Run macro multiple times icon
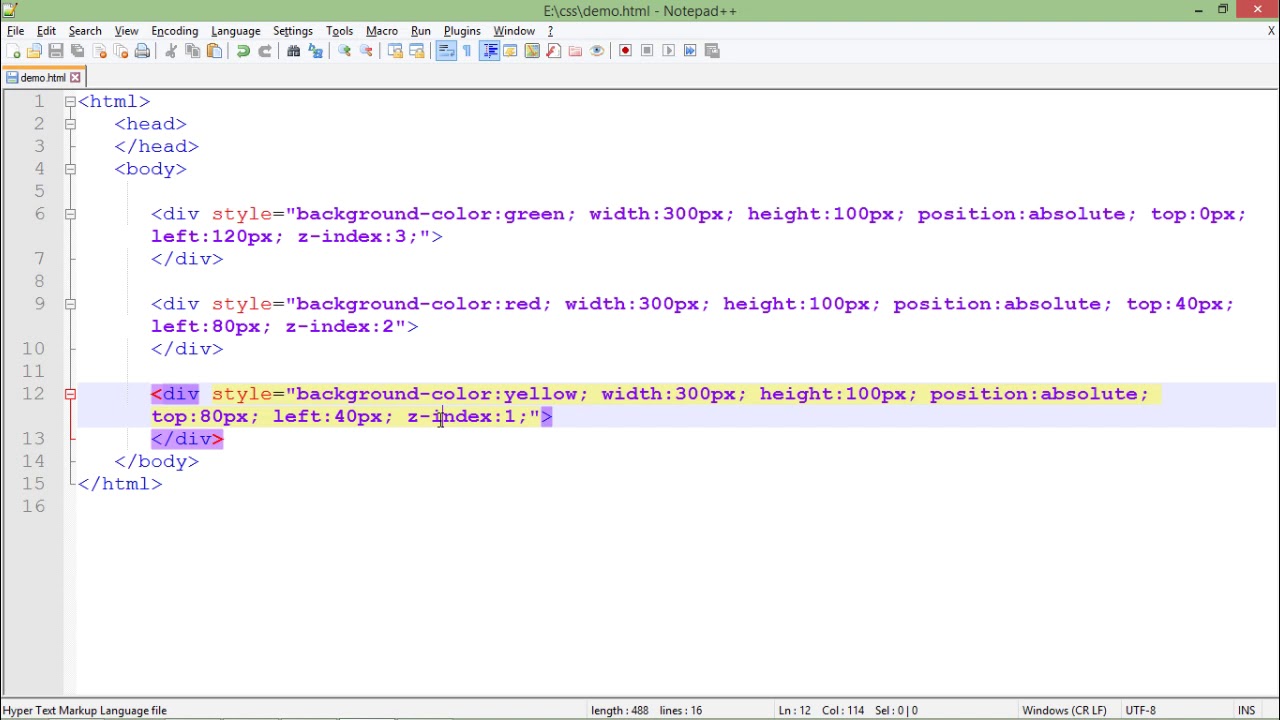This screenshot has height=720, width=1280. click(x=690, y=51)
